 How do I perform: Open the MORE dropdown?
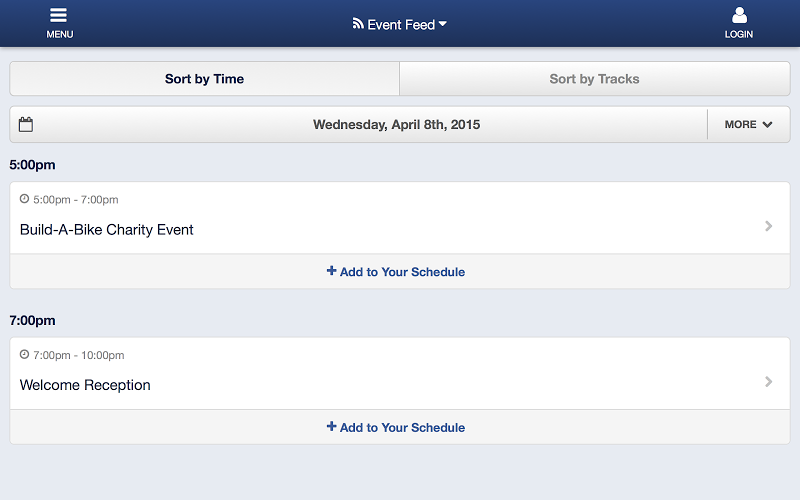(x=748, y=125)
